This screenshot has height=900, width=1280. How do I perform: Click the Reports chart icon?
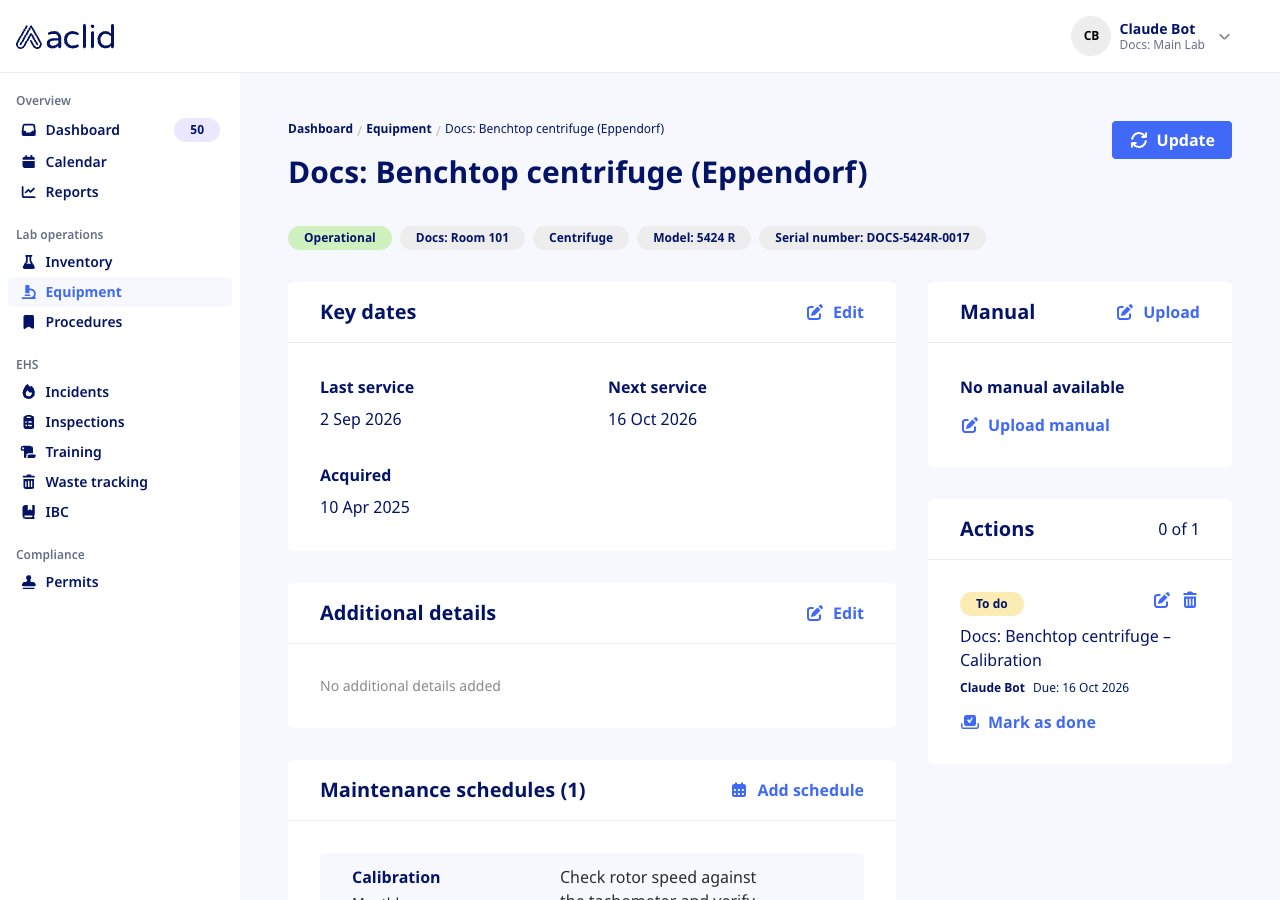(x=29, y=192)
